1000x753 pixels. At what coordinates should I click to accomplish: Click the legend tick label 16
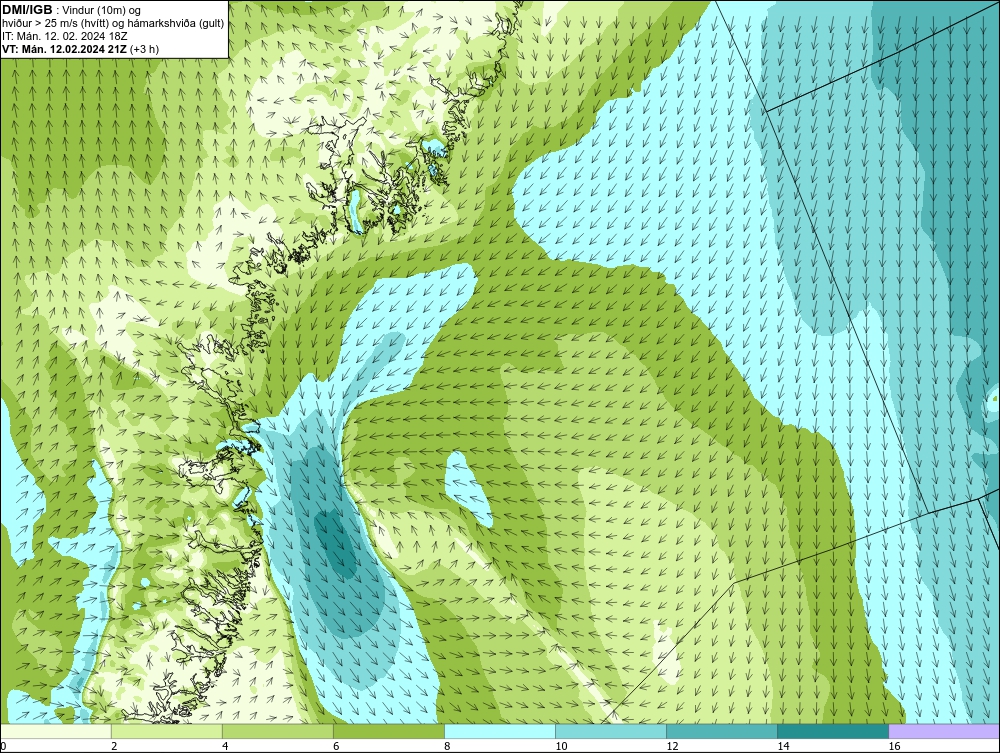pyautogui.click(x=893, y=746)
